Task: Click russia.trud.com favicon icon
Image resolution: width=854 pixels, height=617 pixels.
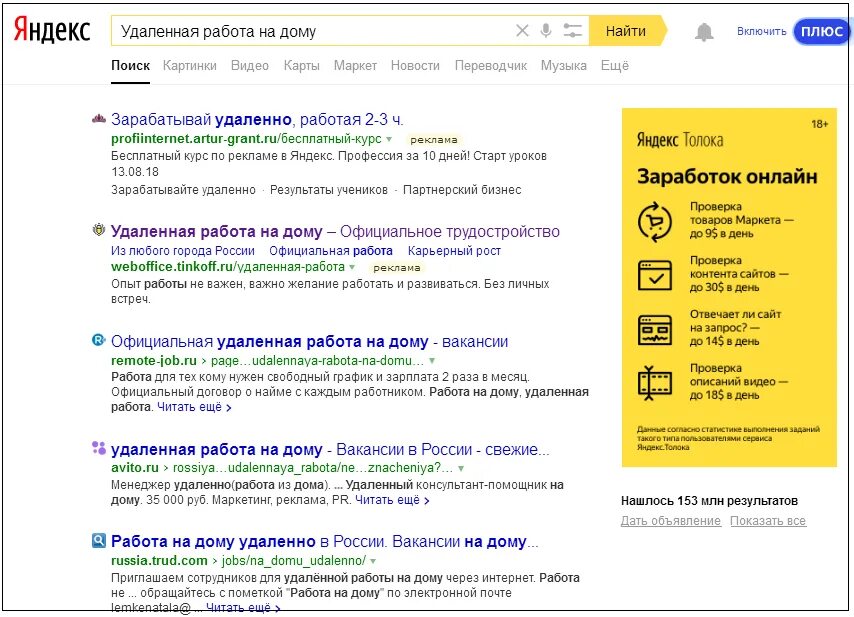Action: coord(99,540)
